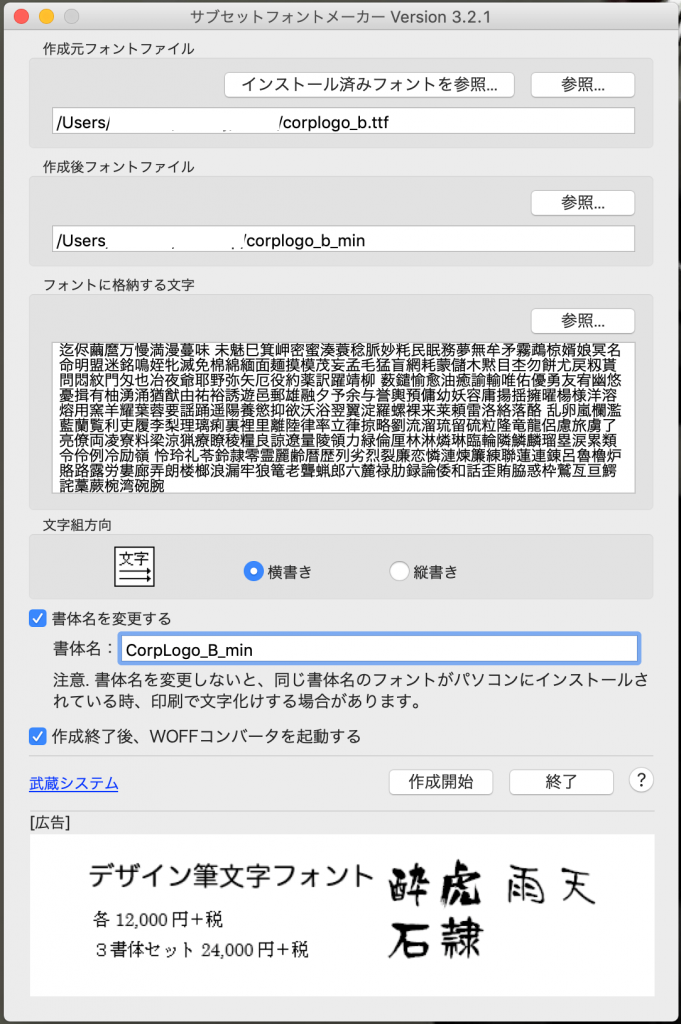Click the yellow minimize window button
Screen dimensions: 681x1024
tap(46, 17)
